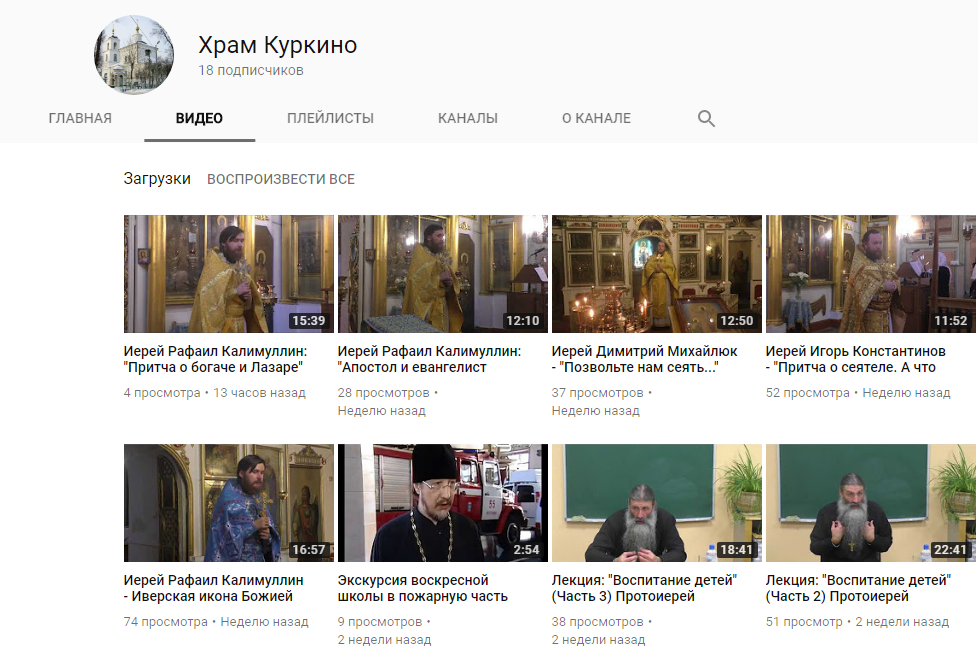Play the 16:57 video thumbnail
978x666 pixels.
click(228, 502)
